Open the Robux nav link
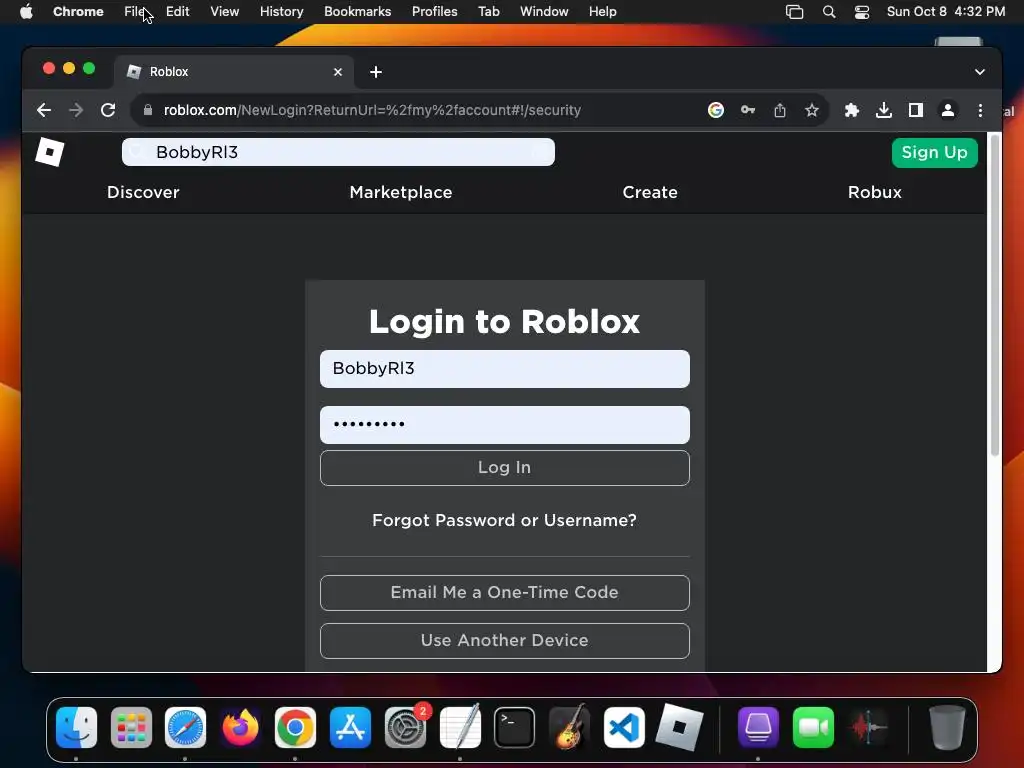The image size is (1024, 768). (874, 192)
